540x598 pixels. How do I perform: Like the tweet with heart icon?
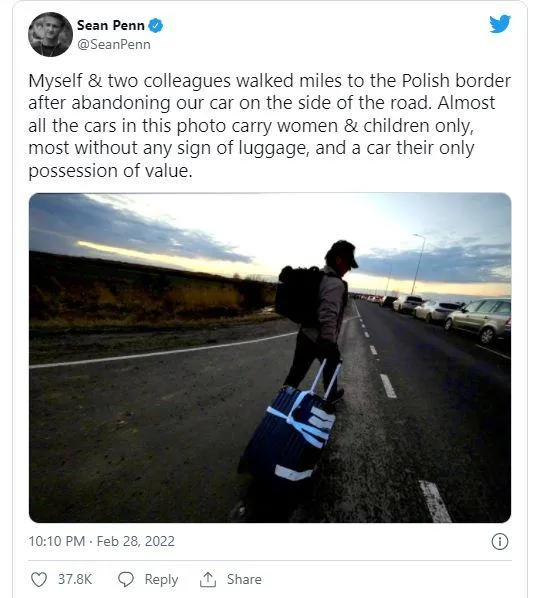pyautogui.click(x=39, y=579)
